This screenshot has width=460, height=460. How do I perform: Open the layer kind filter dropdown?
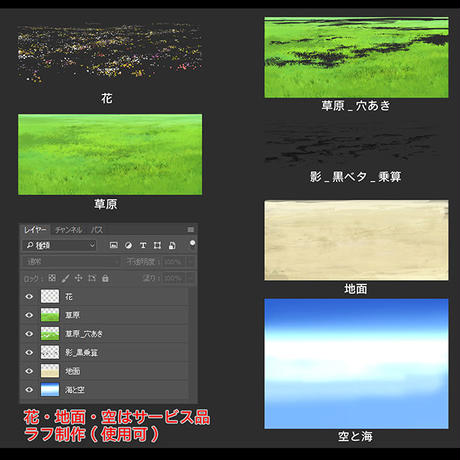[60, 245]
